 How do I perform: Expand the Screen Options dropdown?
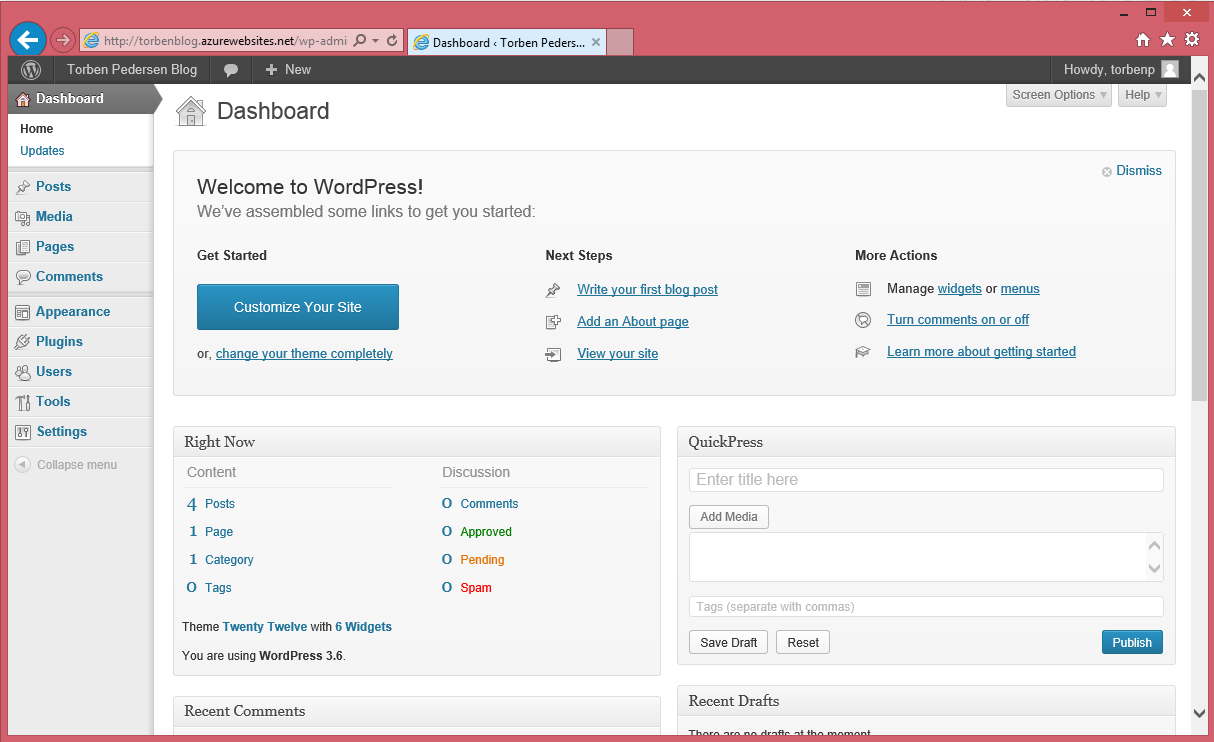pos(1059,95)
